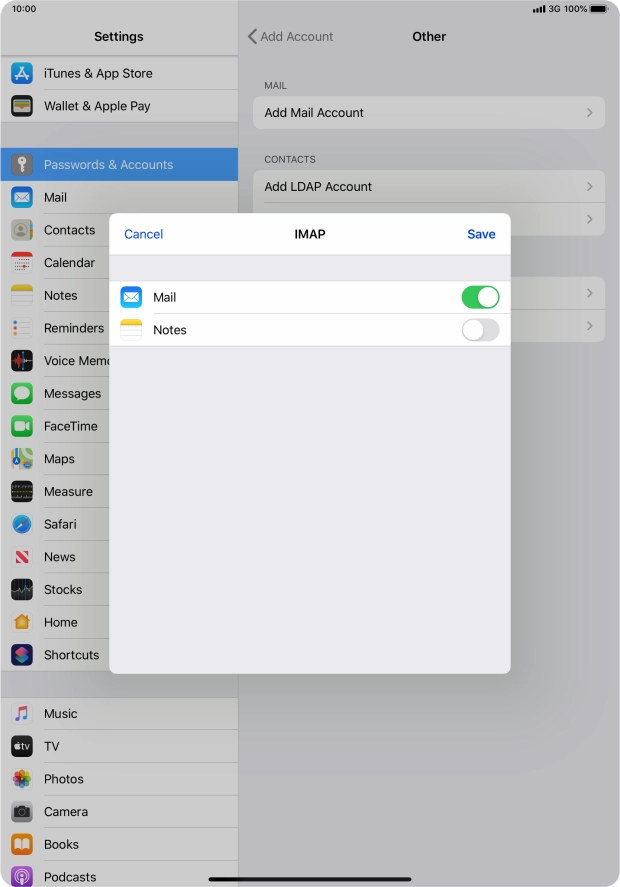This screenshot has height=887, width=620.
Task: Open the Wallet & Apple Pay icon
Action: (22, 106)
